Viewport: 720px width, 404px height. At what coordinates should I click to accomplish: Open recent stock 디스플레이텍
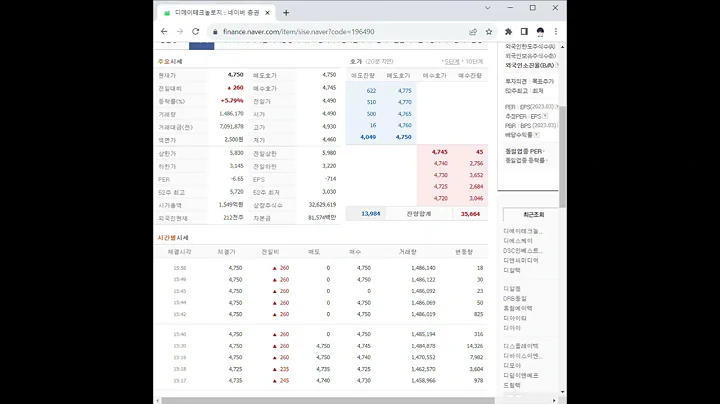[x=521, y=346]
